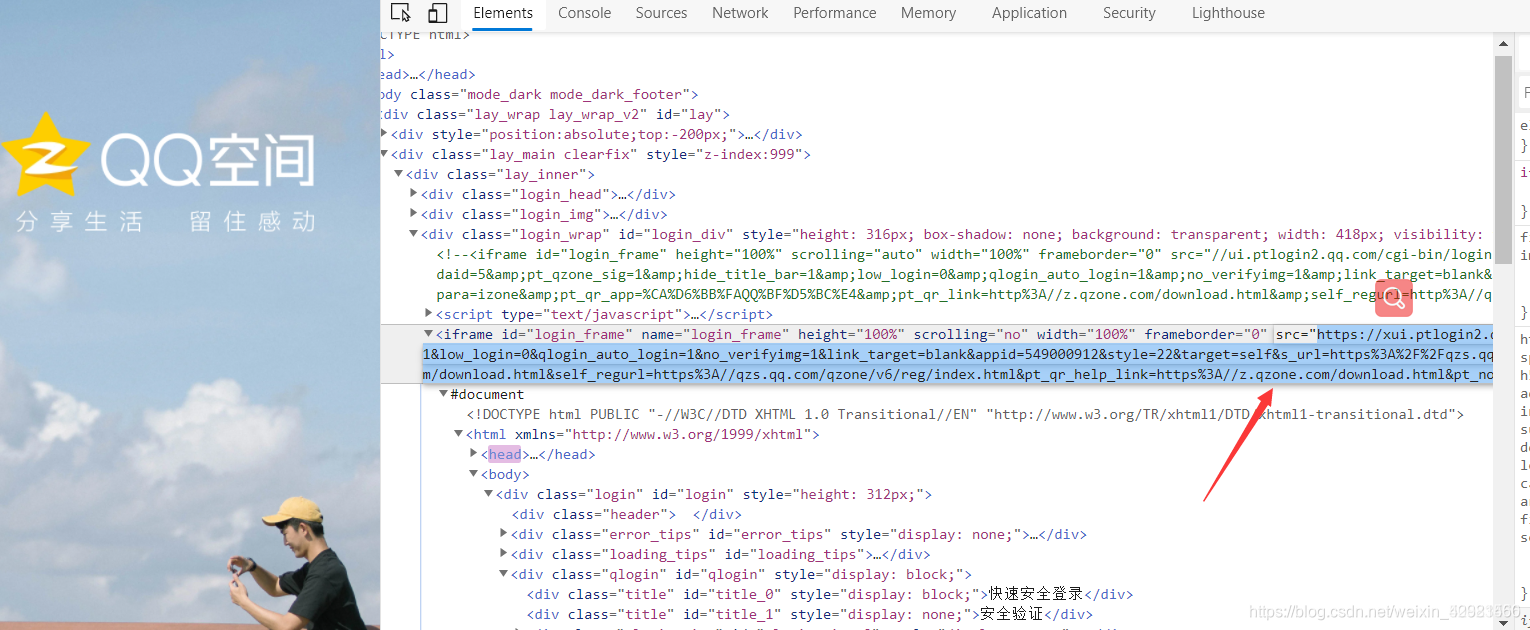Expand the position:absolute div node
Screen dimensions: 1530x630
[x=386, y=134]
